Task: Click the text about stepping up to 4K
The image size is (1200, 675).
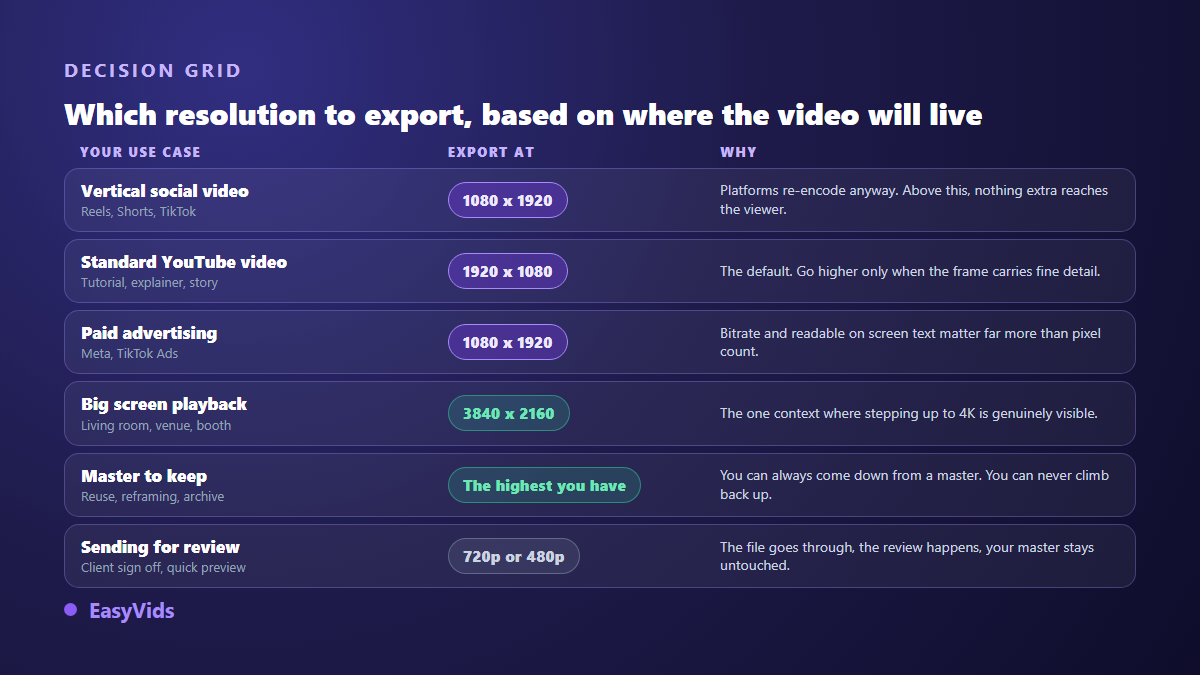Action: tap(909, 413)
